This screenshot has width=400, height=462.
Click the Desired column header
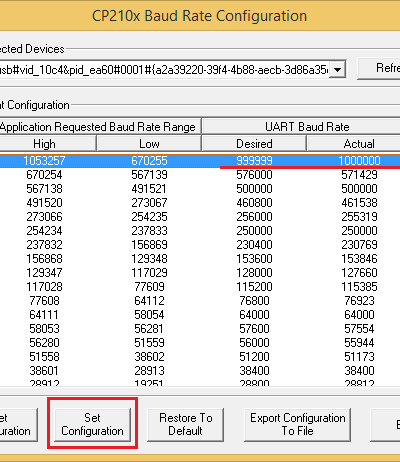254,144
